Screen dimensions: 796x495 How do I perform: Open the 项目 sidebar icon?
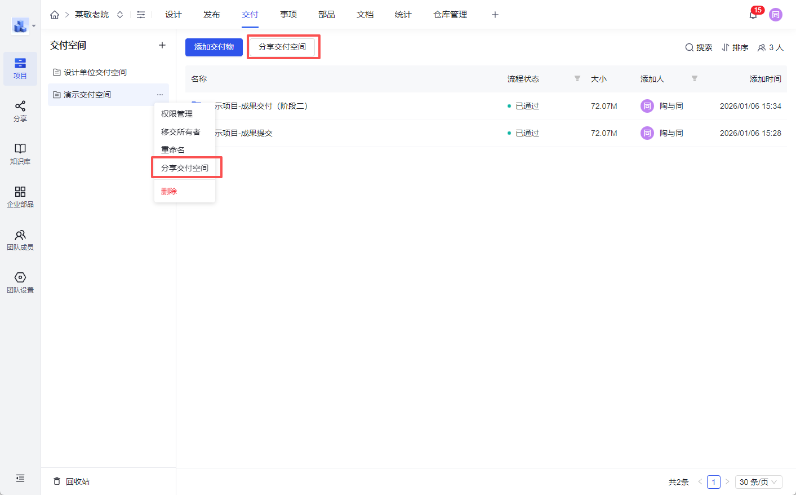pyautogui.click(x=20, y=67)
